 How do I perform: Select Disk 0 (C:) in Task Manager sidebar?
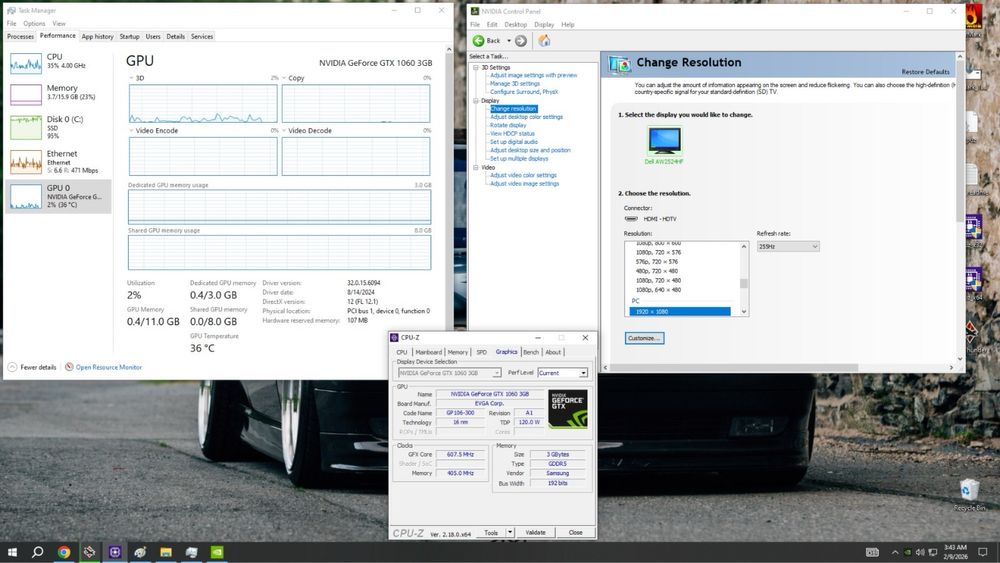[x=57, y=128]
